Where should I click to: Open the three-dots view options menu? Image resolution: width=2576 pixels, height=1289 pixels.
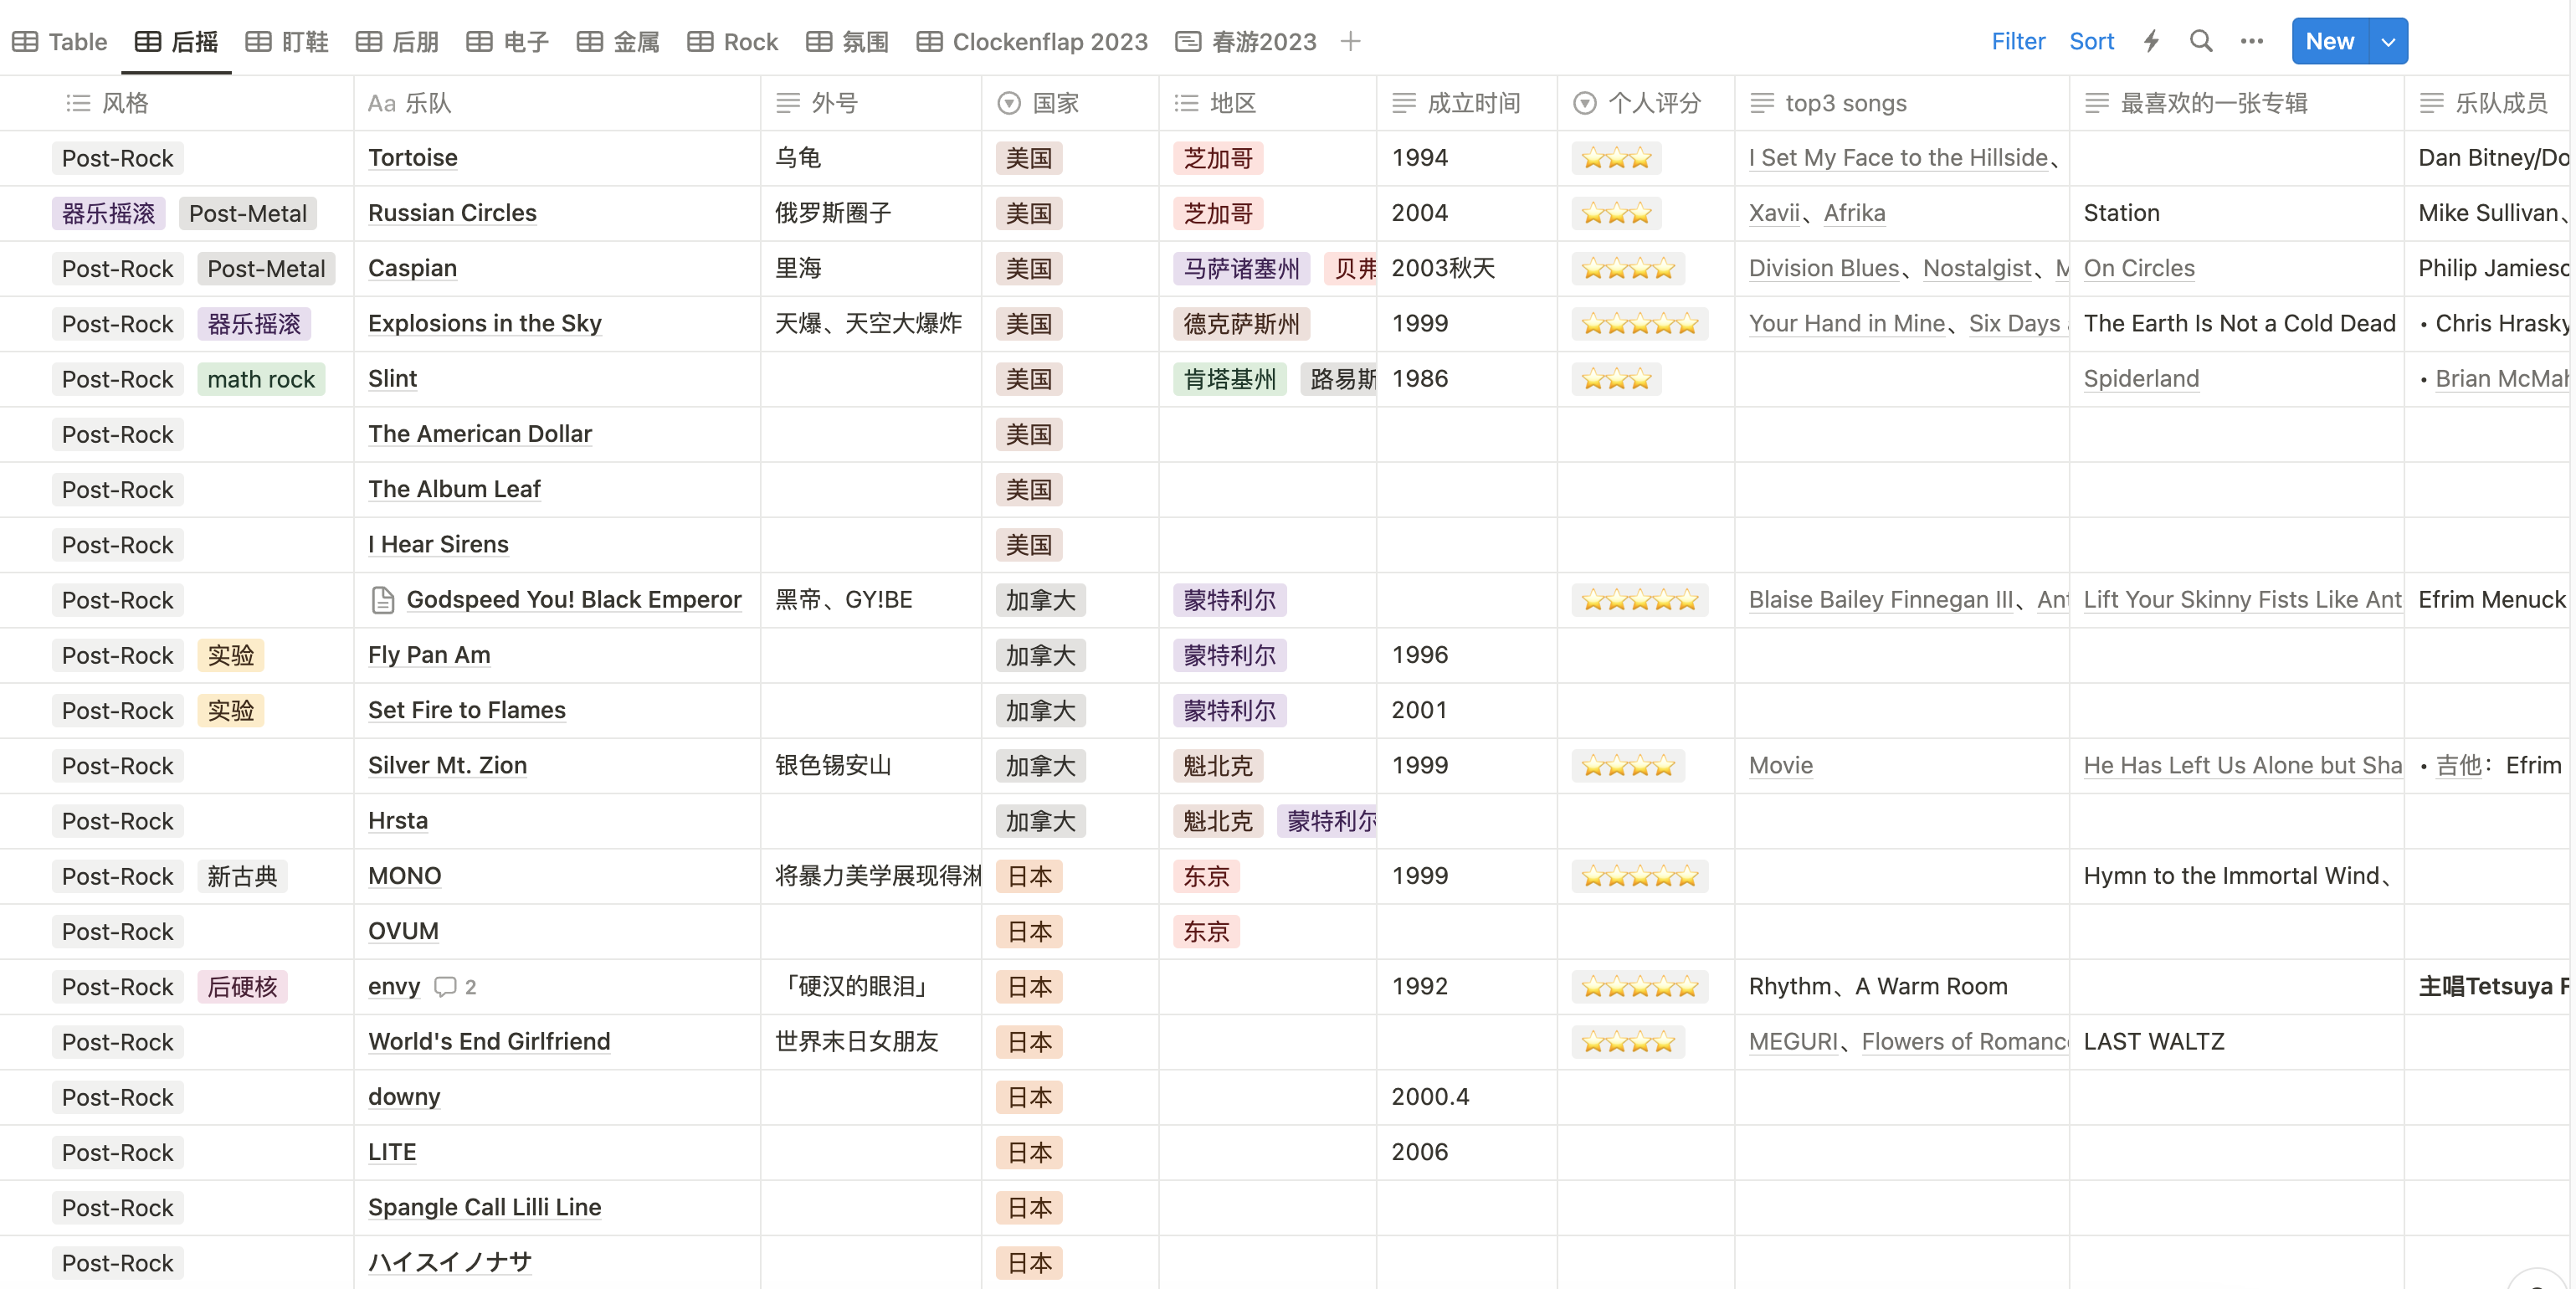click(x=2251, y=41)
